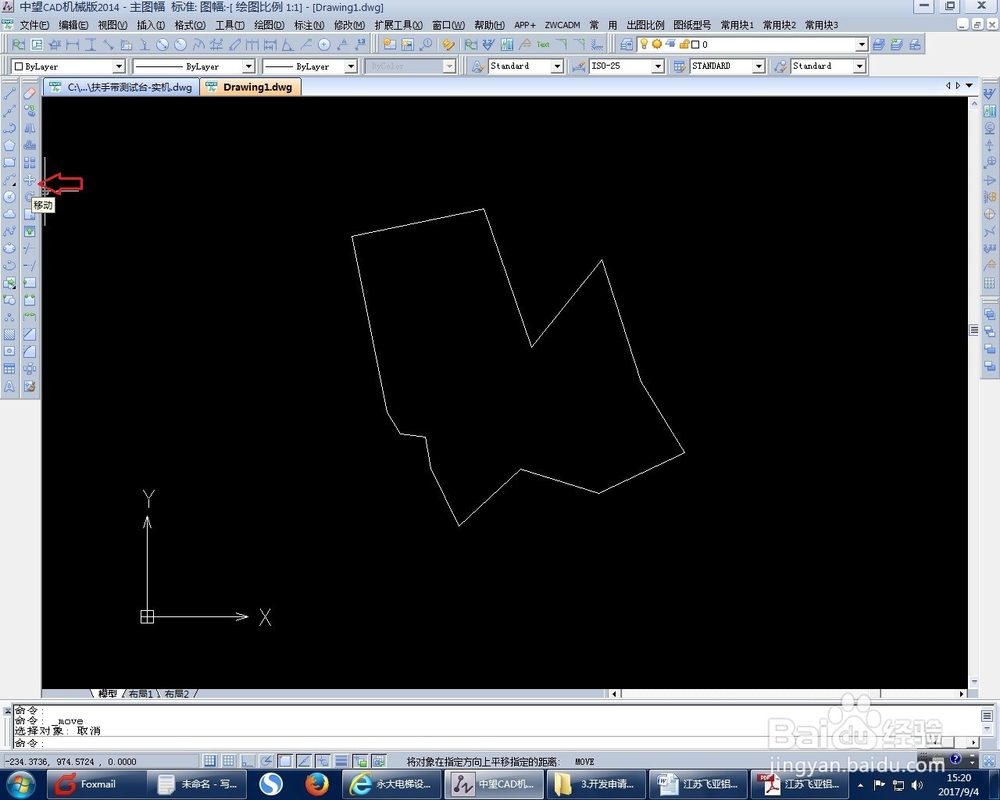Screen dimensions: 1000x800
Task: Open the 常用块1 menu
Action: pos(737,25)
